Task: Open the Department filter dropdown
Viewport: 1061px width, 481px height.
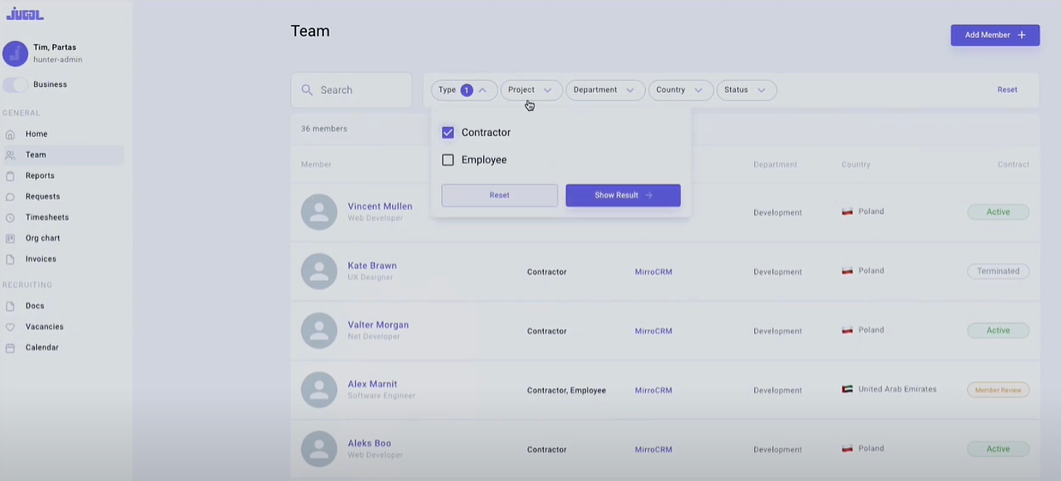Action: tap(604, 90)
